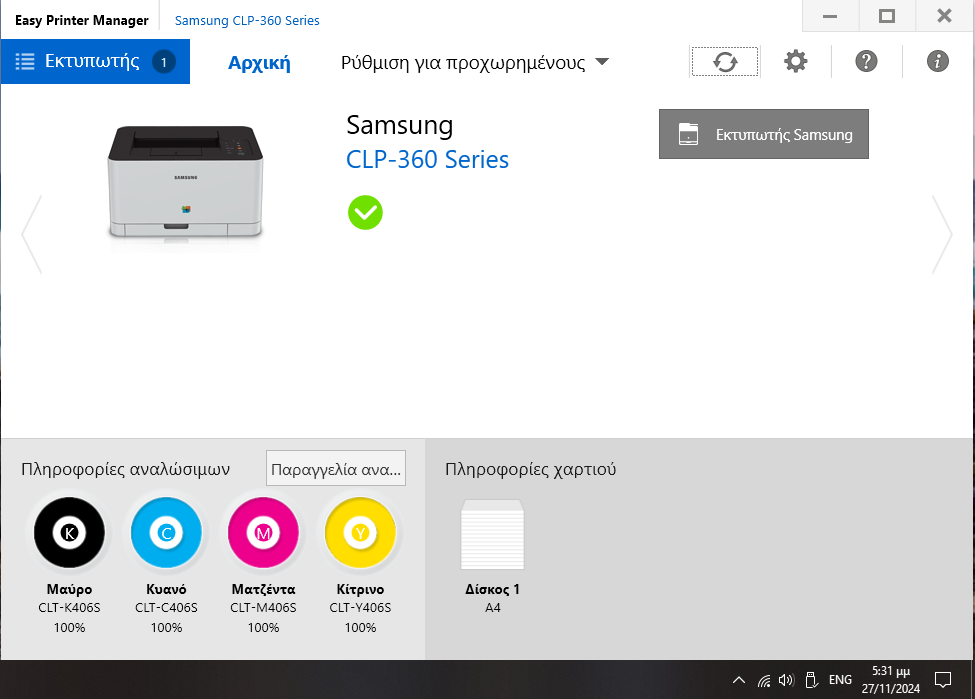The width and height of the screenshot is (975, 699).
Task: Maximize the Easy Printer Manager window
Action: [x=887, y=16]
